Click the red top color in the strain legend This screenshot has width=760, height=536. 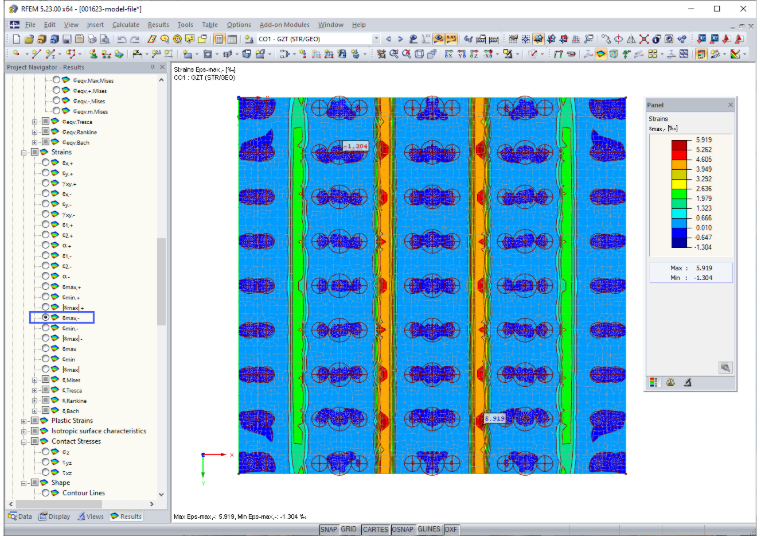coord(679,144)
